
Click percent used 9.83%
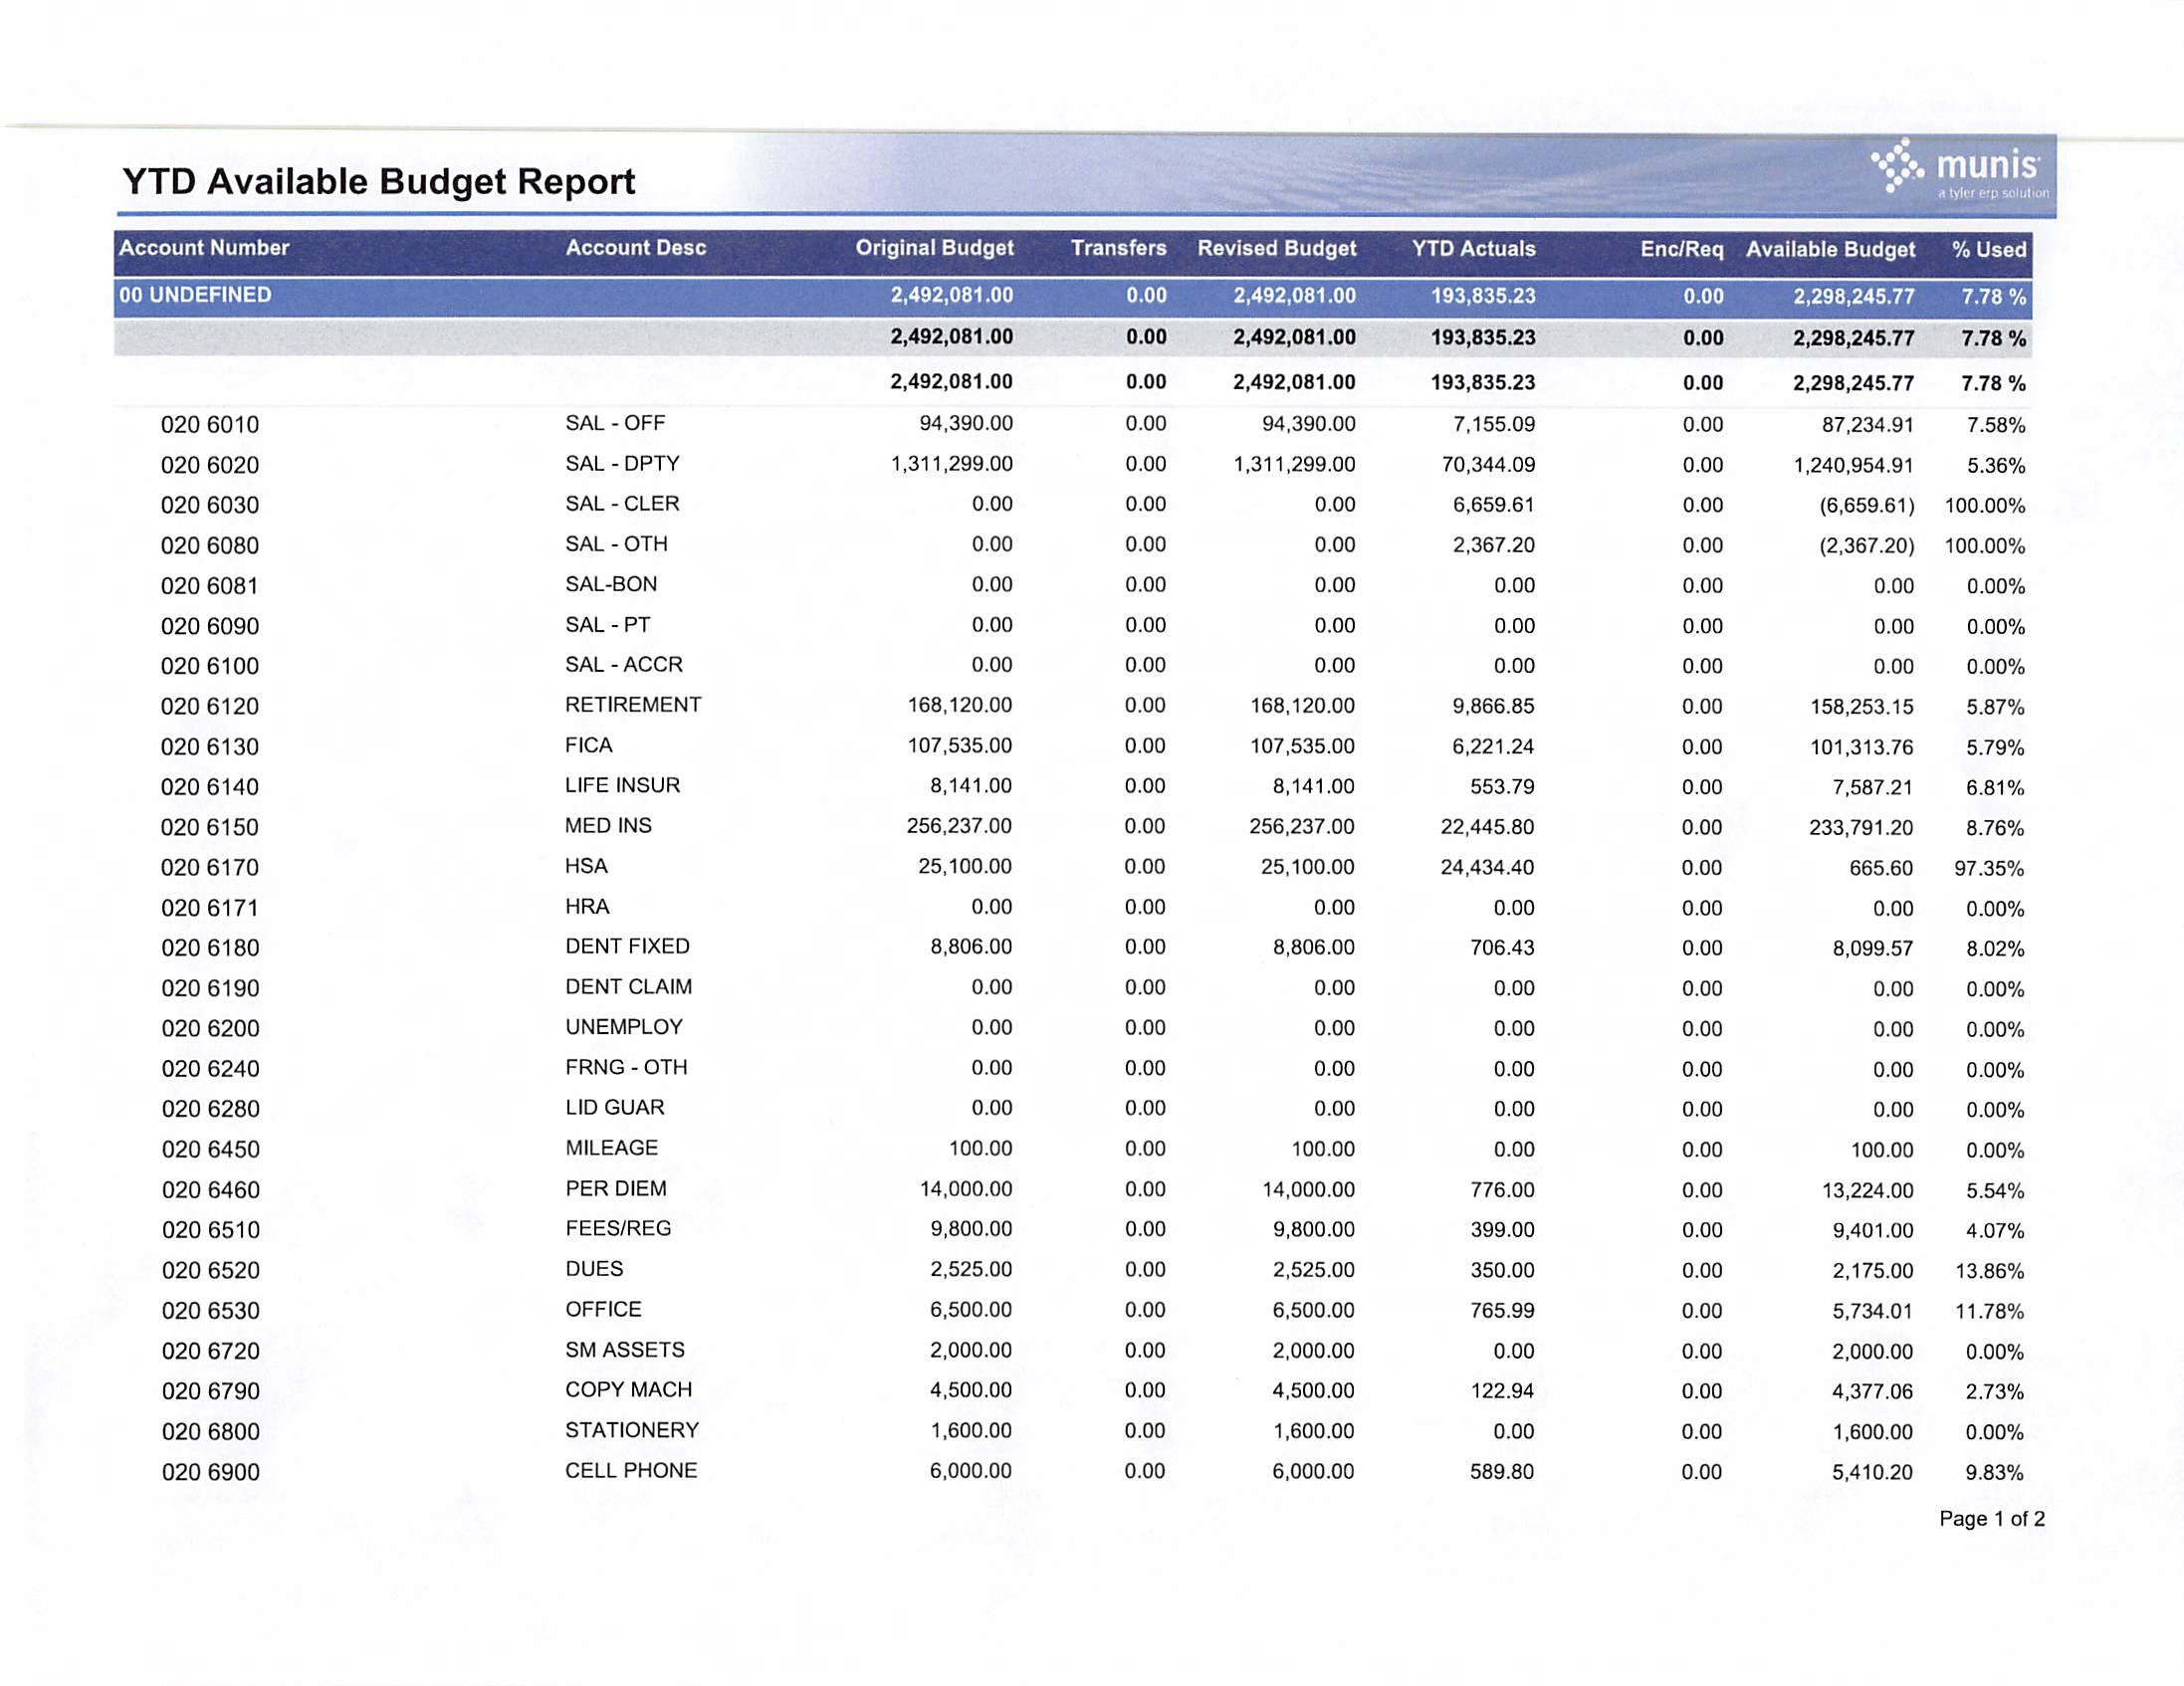tap(1994, 1472)
